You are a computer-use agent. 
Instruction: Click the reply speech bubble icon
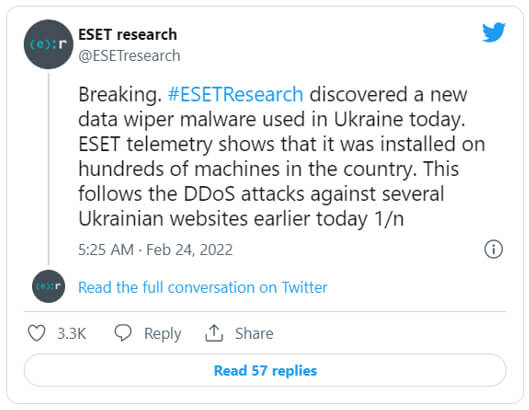(123, 333)
